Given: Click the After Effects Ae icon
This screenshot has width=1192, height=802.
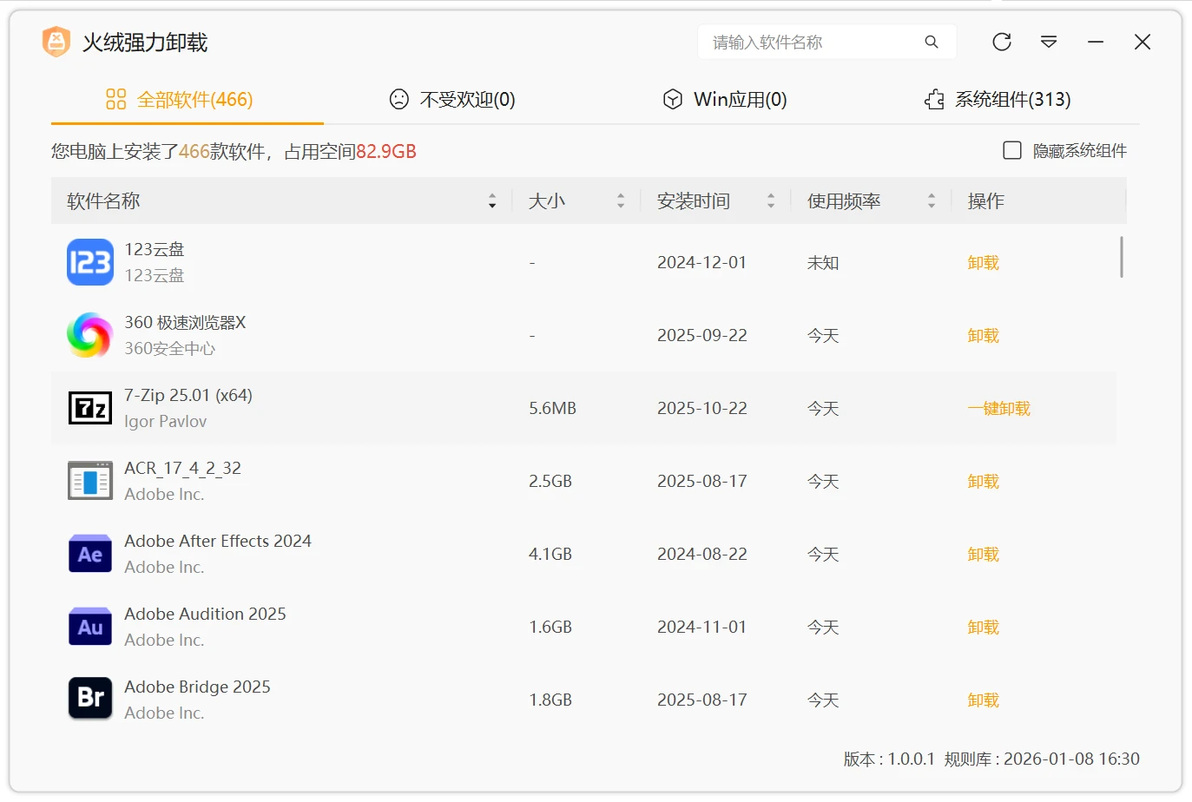Looking at the screenshot, I should (90, 554).
